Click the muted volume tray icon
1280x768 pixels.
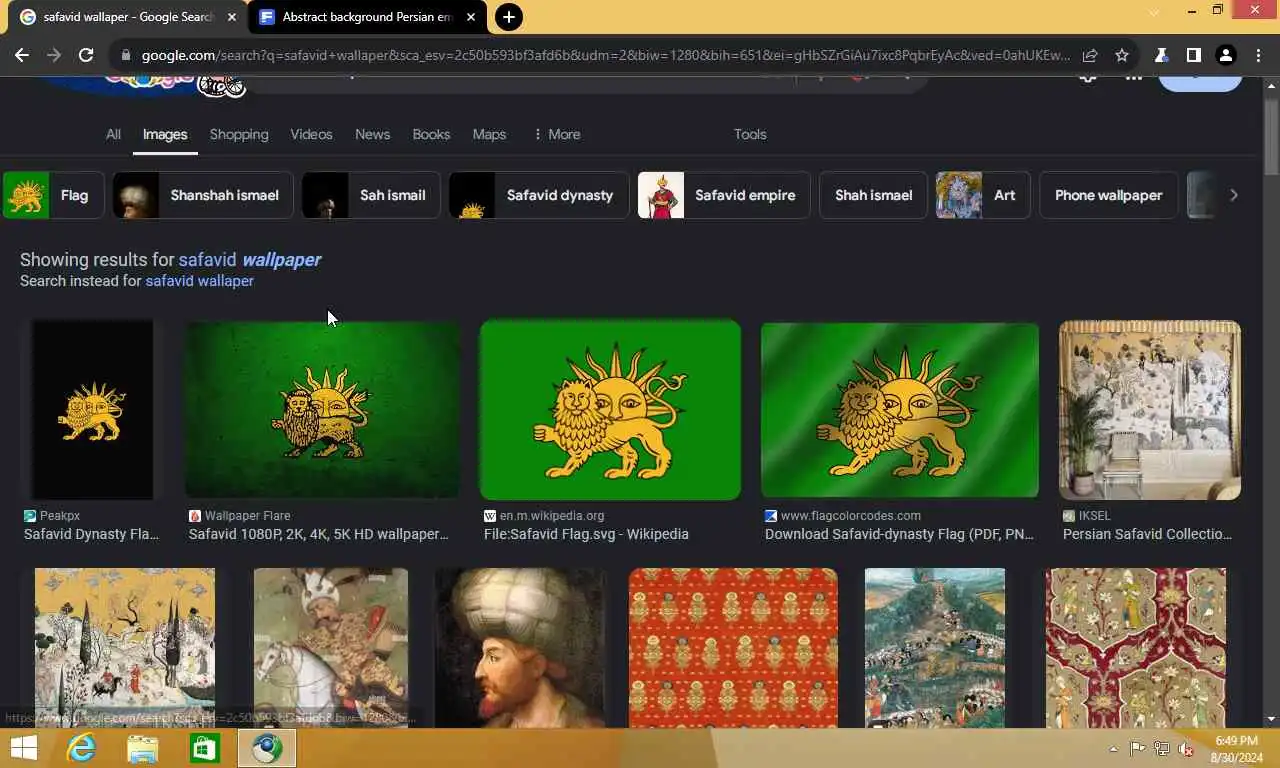pos(1186,749)
